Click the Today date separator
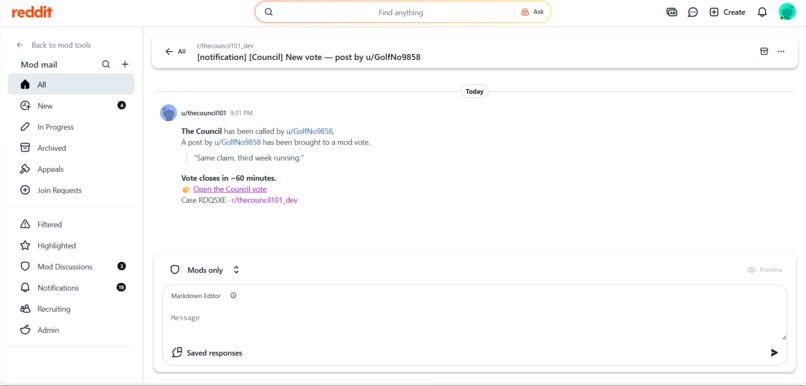The height and width of the screenshot is (386, 806). [x=474, y=91]
